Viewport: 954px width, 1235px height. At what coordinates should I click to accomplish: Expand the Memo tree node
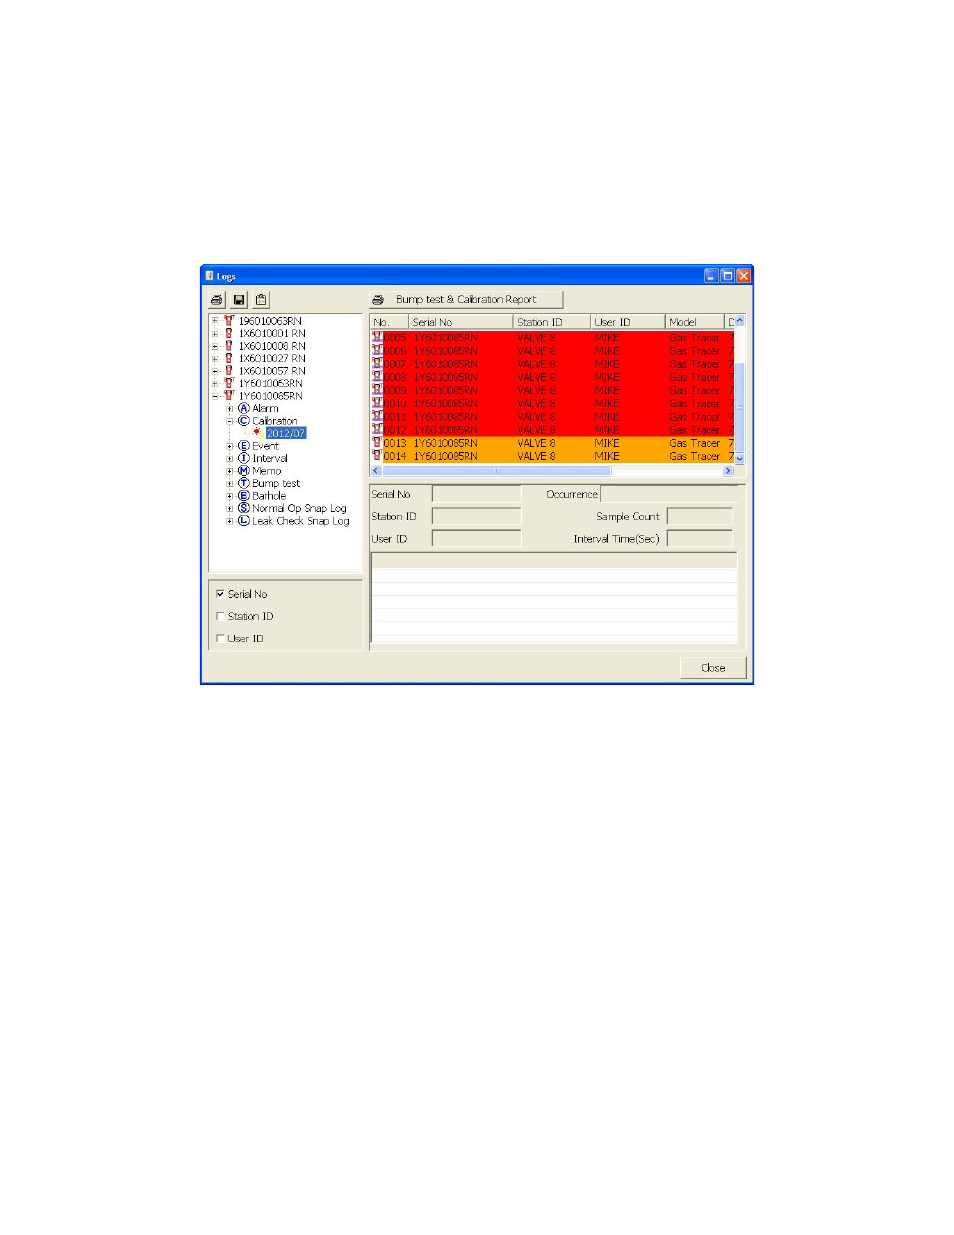pyautogui.click(x=230, y=471)
